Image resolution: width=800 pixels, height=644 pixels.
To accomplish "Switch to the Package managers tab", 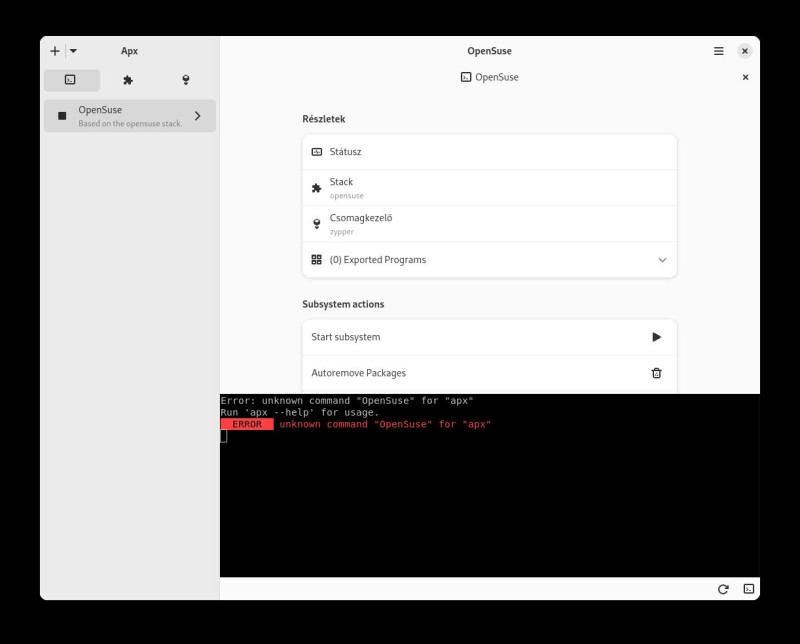I will (x=186, y=80).
